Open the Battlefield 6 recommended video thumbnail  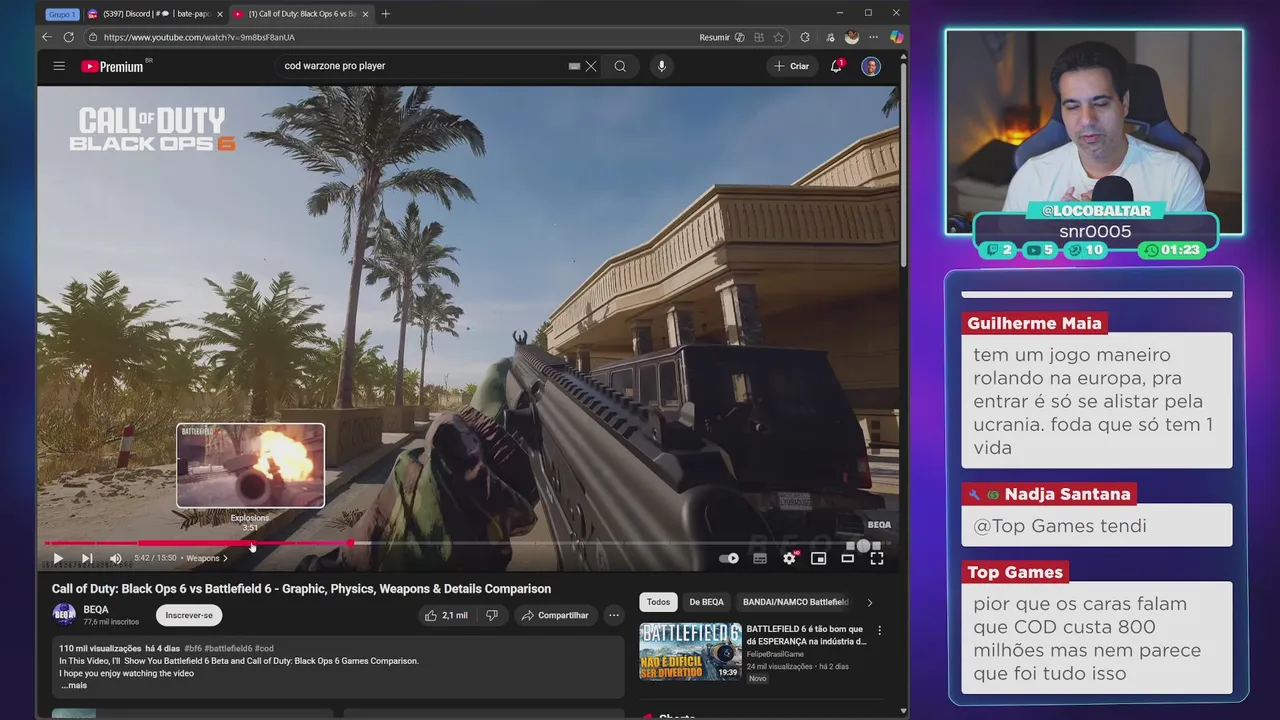pos(691,652)
